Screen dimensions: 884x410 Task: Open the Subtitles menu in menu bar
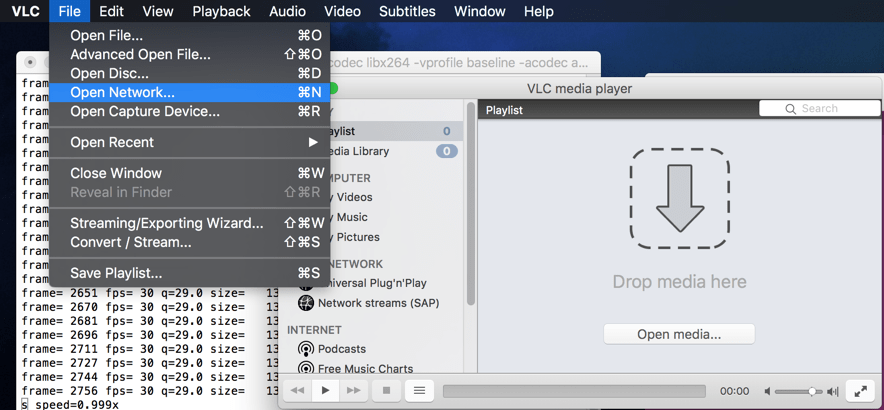point(407,11)
